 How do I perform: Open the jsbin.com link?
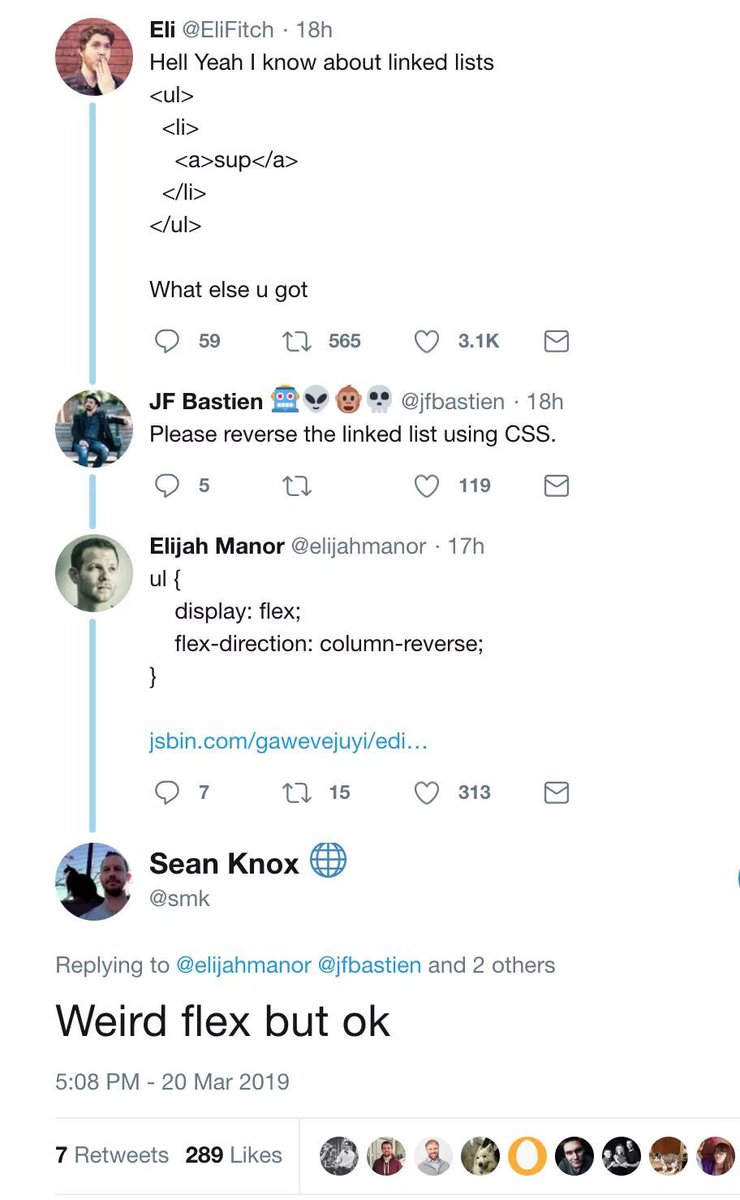coord(288,742)
